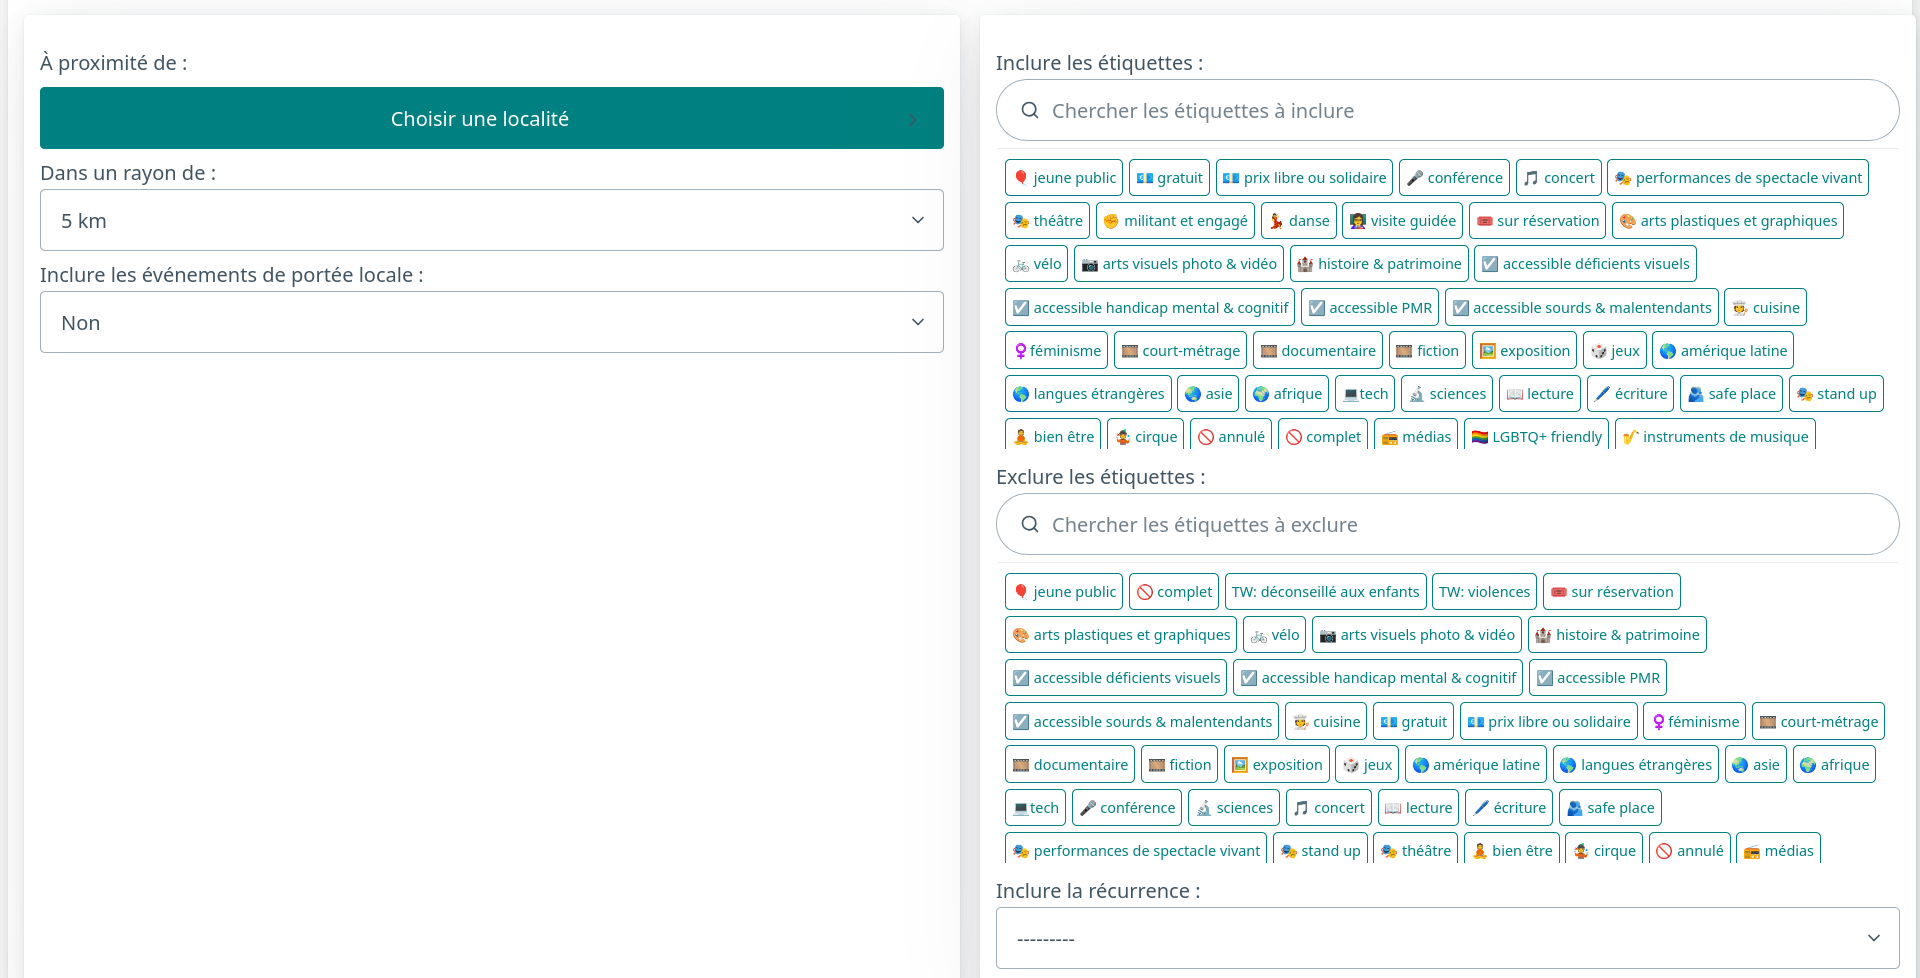
Task: Open the Inclure la récurrence dropdown
Action: pyautogui.click(x=1447, y=939)
